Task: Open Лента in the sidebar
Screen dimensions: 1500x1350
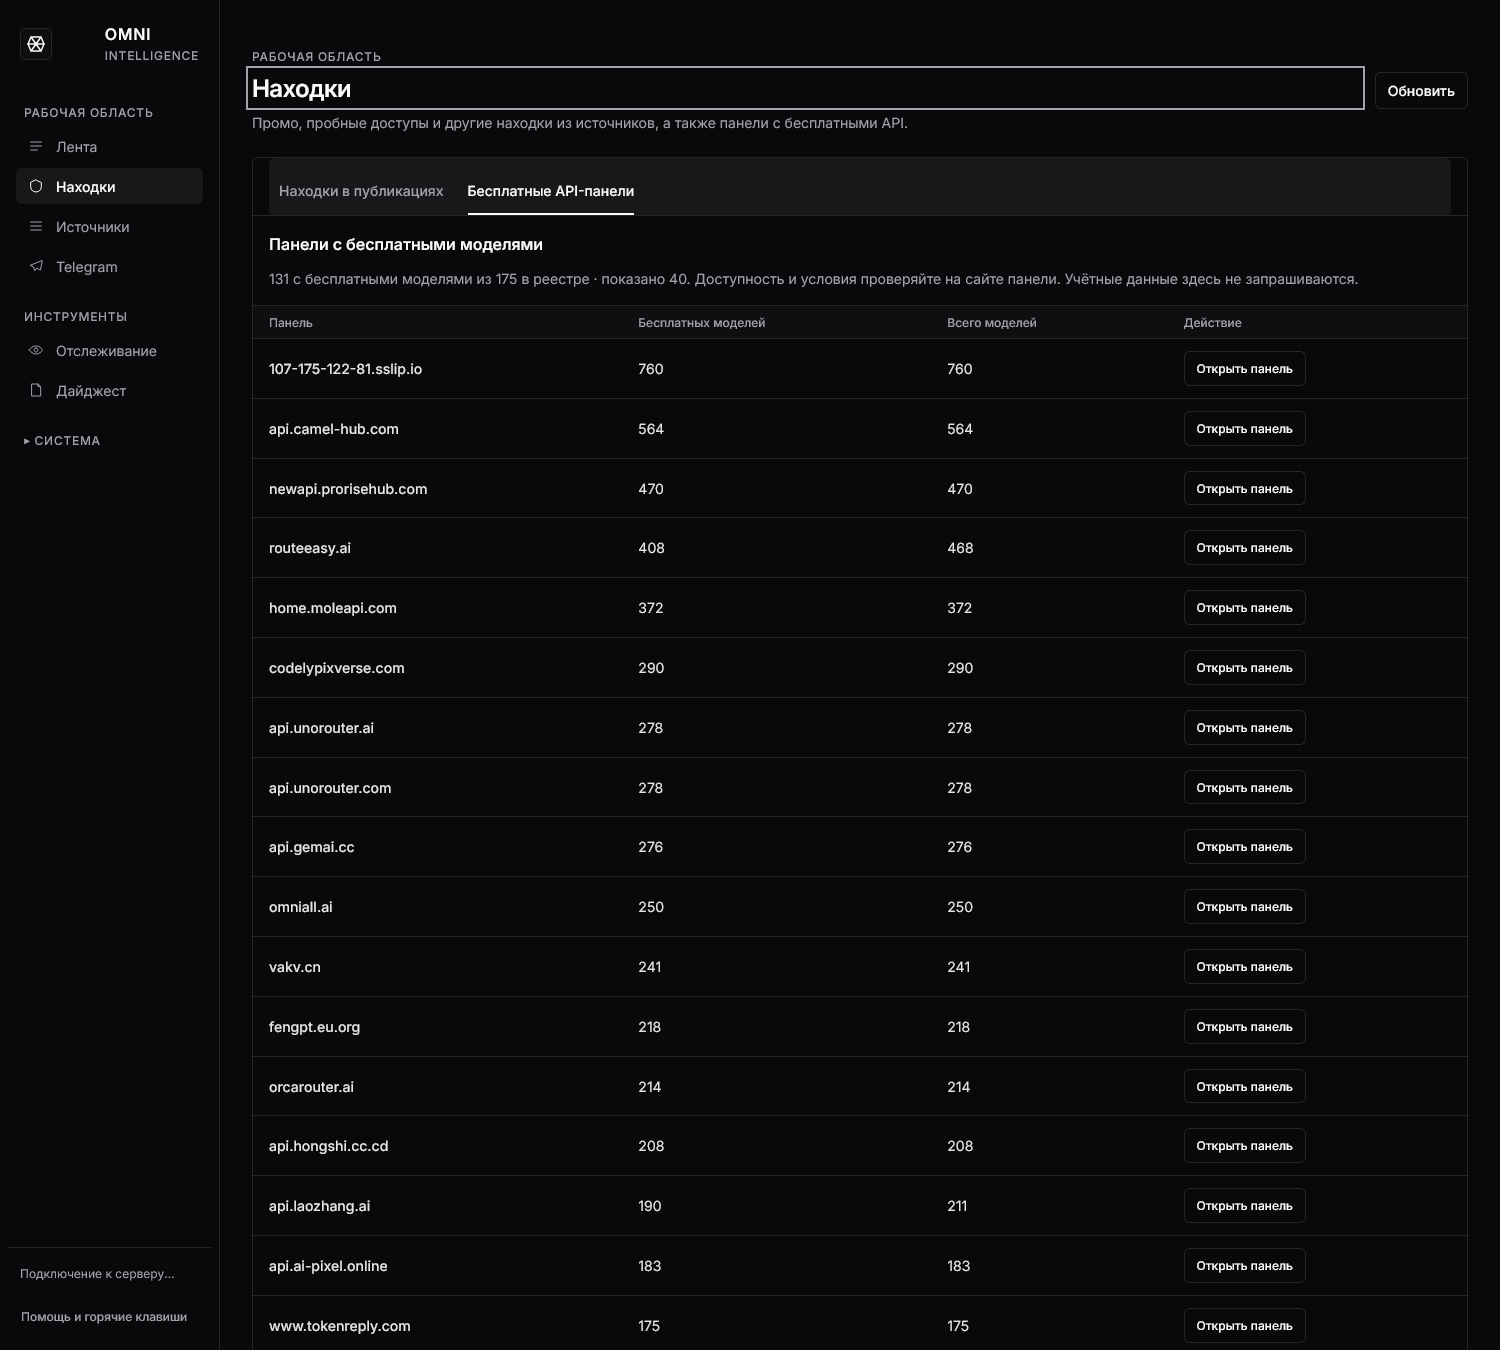Action: [109, 147]
